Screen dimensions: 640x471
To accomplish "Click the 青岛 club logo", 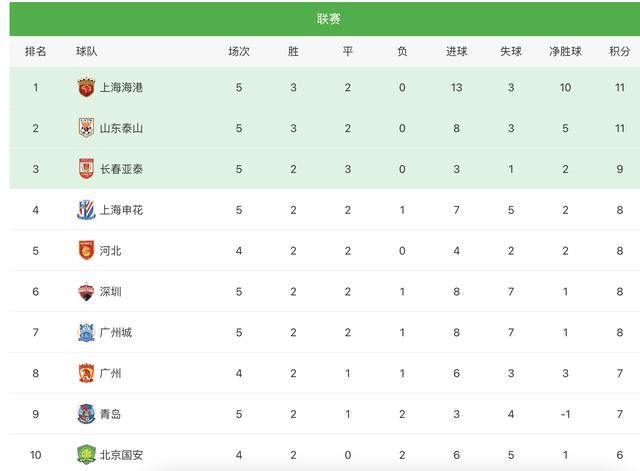I will pos(86,414).
